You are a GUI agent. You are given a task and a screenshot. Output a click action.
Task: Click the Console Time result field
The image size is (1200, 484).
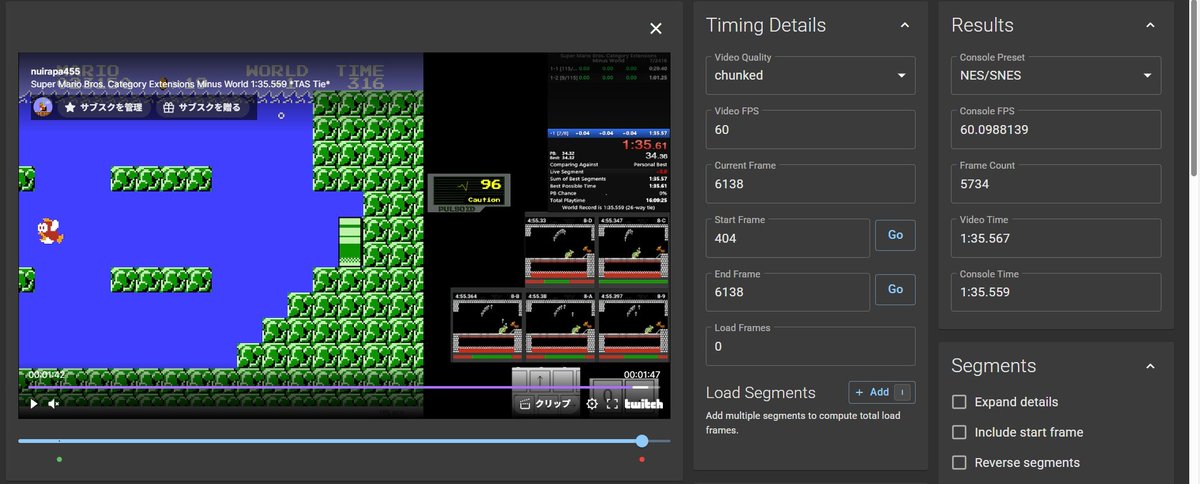[x=1056, y=292]
